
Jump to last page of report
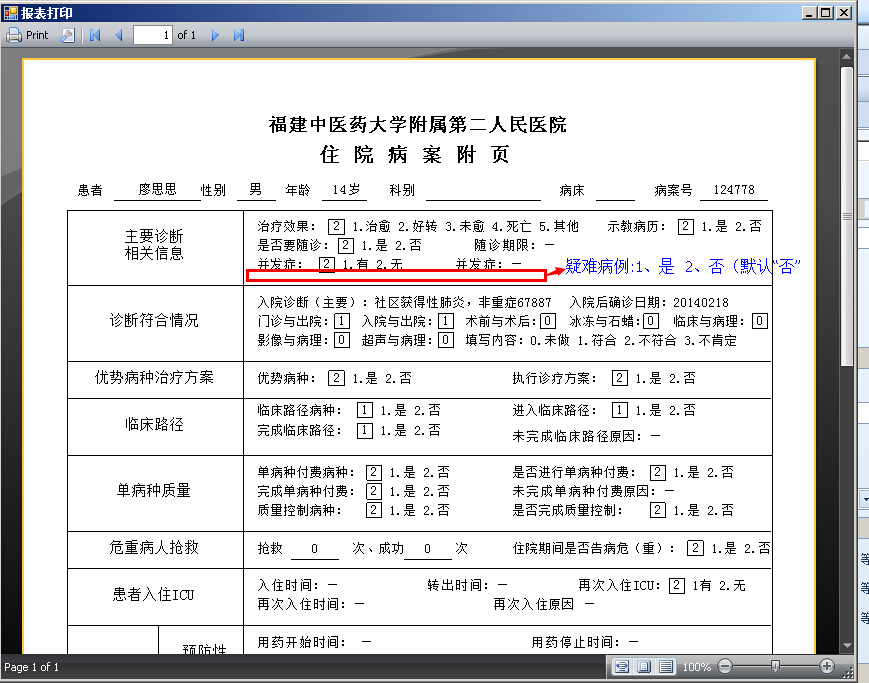(x=239, y=35)
